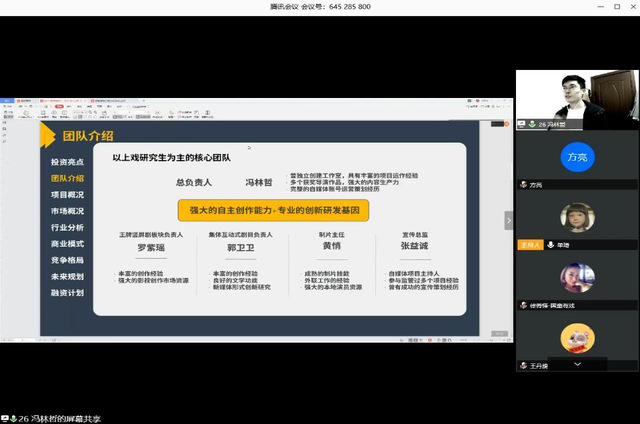Click the 腾讯会议 meeting number title
Image resolution: width=640 pixels, height=424 pixels.
[x=321, y=6]
